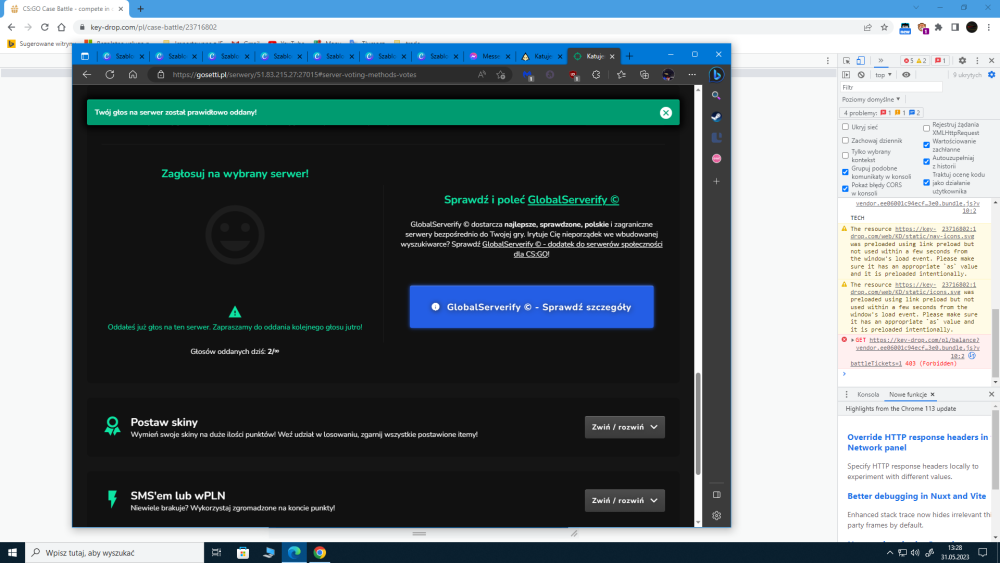Image resolution: width=1000 pixels, height=563 pixels.
Task: Select DevTools inspect element tool
Action: point(846,61)
